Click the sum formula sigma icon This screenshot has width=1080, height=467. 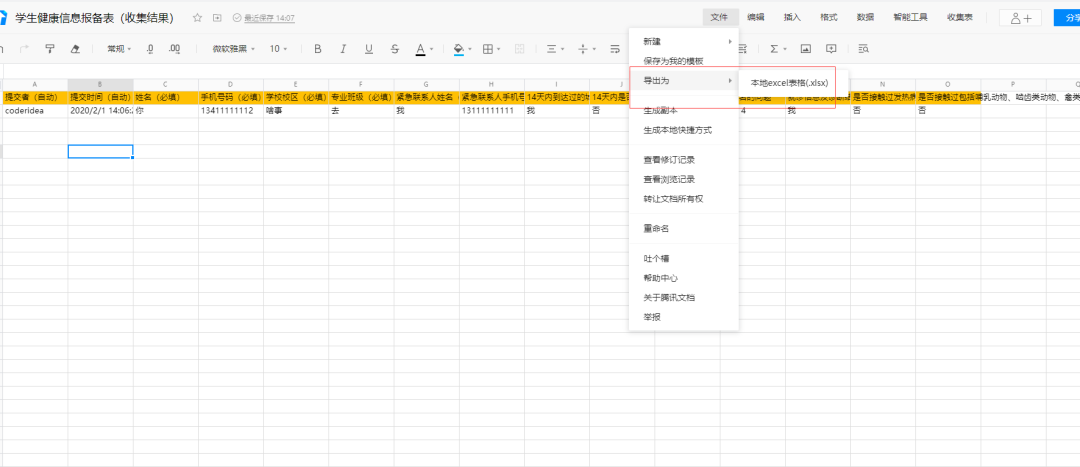tap(773, 49)
